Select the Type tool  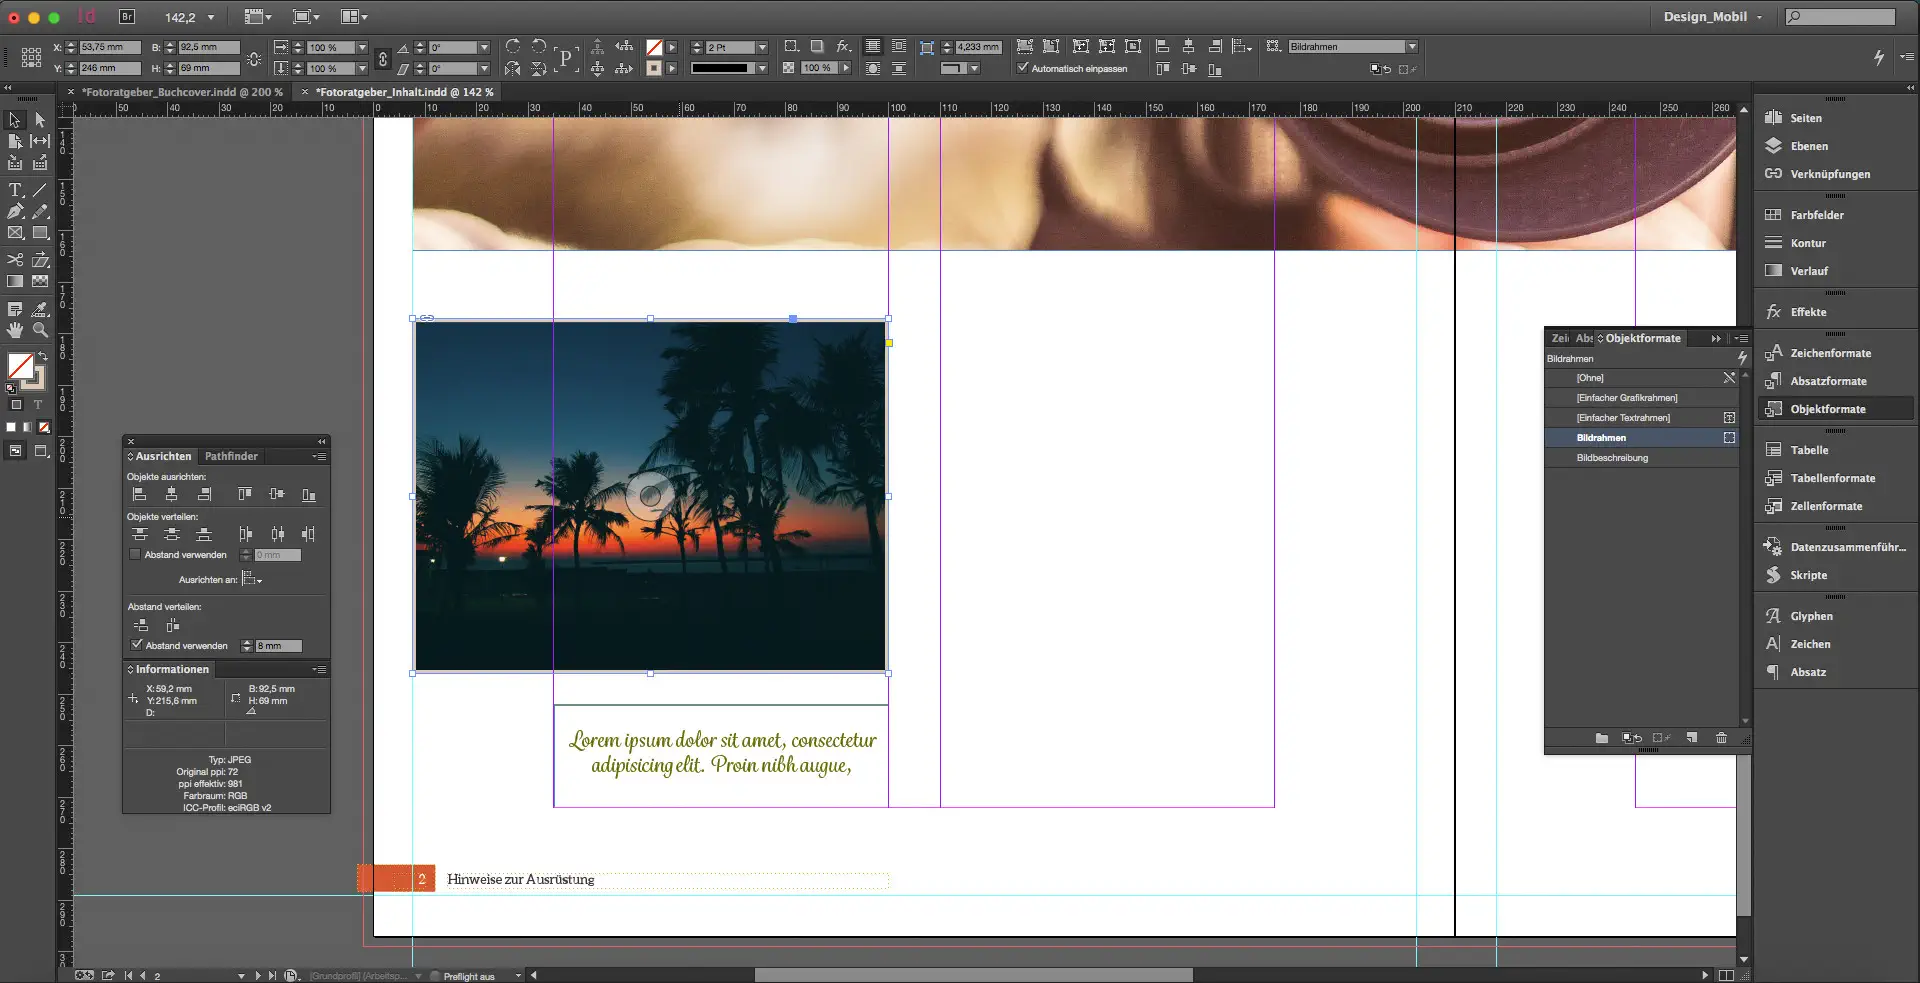coord(15,190)
